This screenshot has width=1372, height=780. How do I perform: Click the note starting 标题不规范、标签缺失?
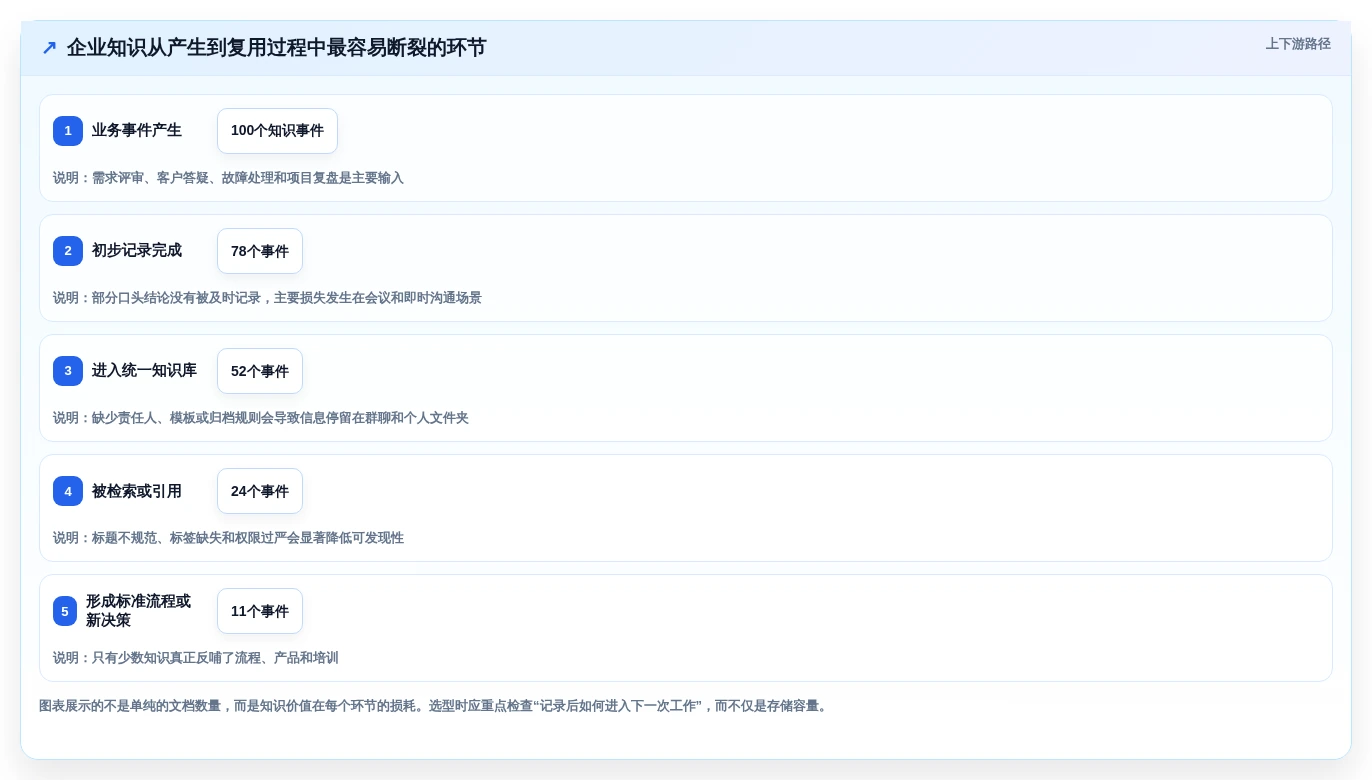pyautogui.click(x=228, y=538)
